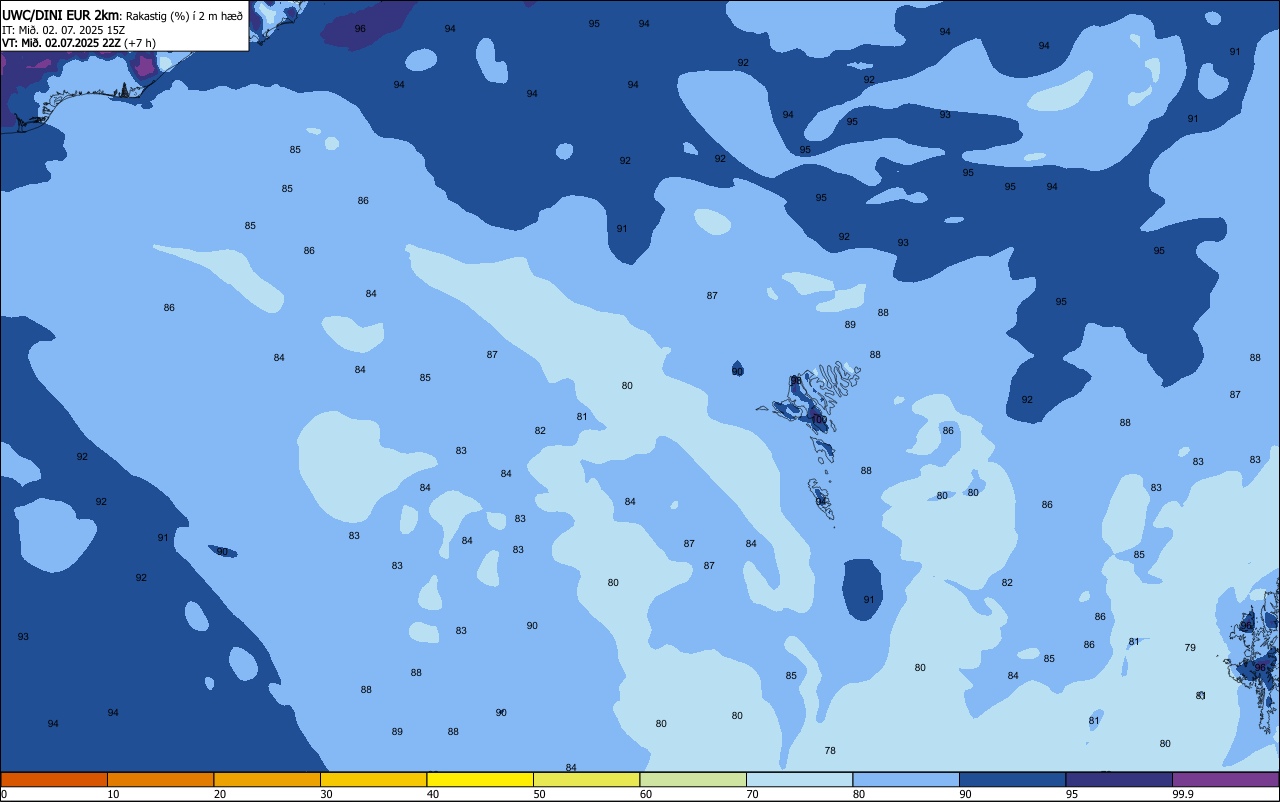Viewport: 1280px width, 802px height.
Task: Click the pale yellow 50–60 legend swatch
Action: pyautogui.click(x=586, y=779)
